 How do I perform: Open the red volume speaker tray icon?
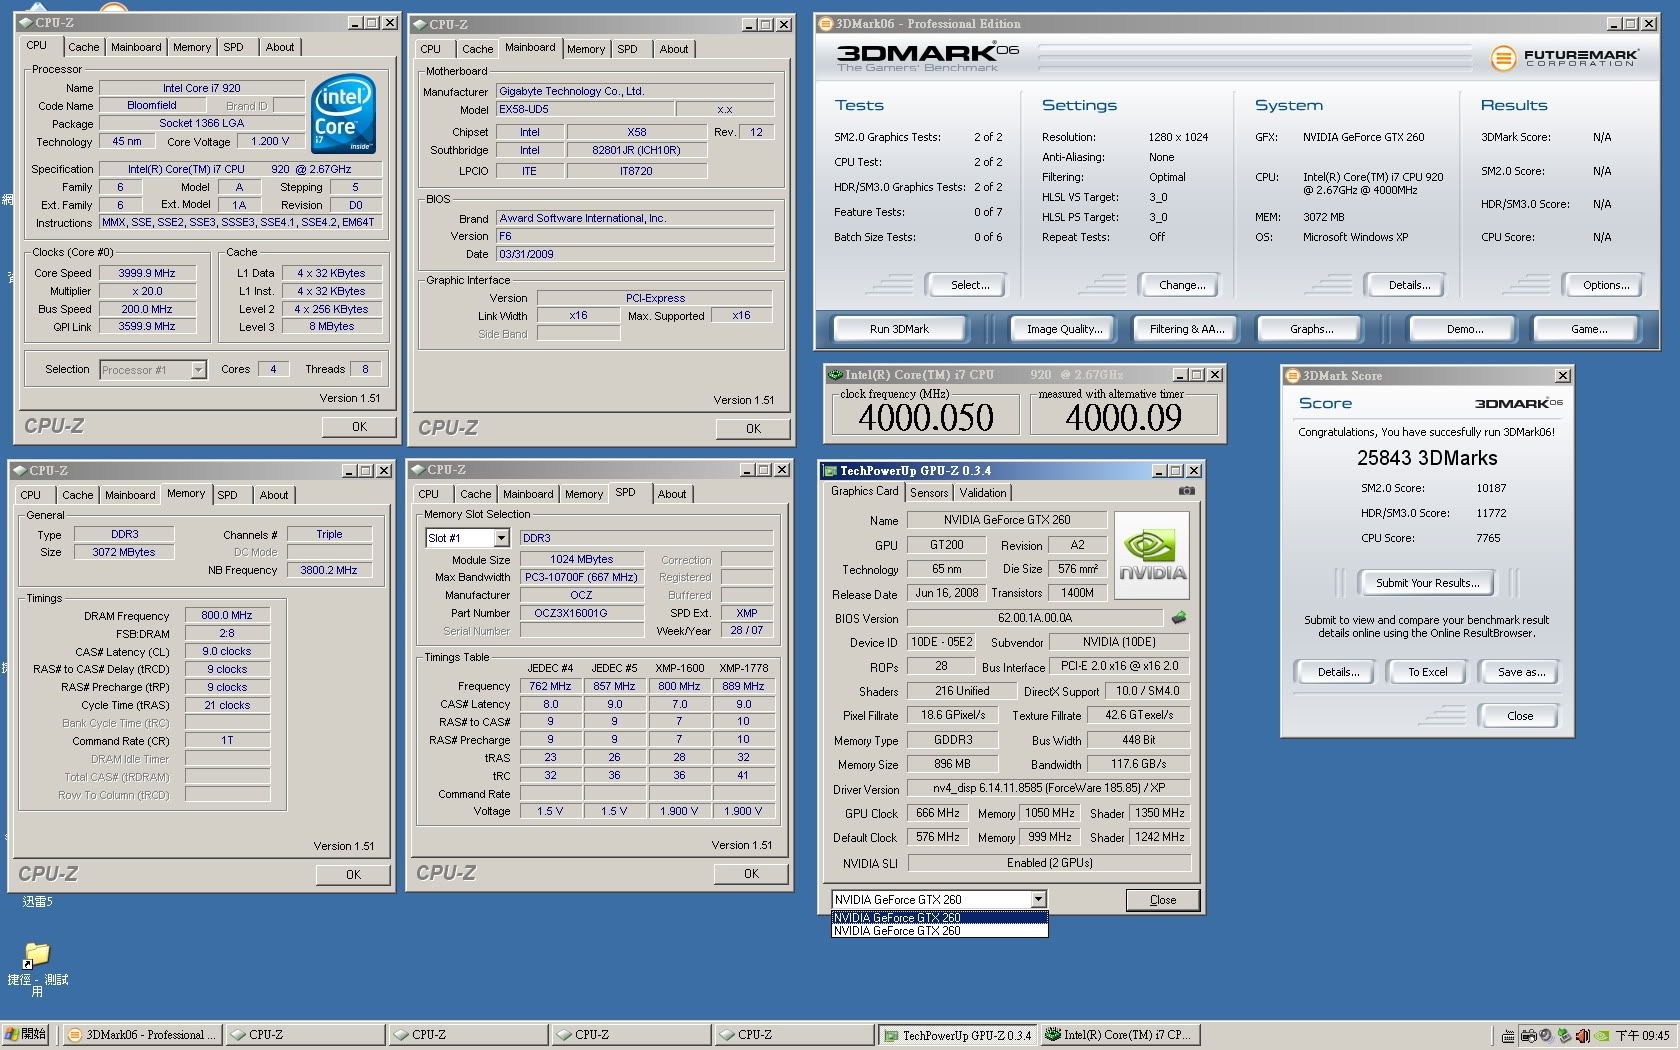point(1582,1035)
